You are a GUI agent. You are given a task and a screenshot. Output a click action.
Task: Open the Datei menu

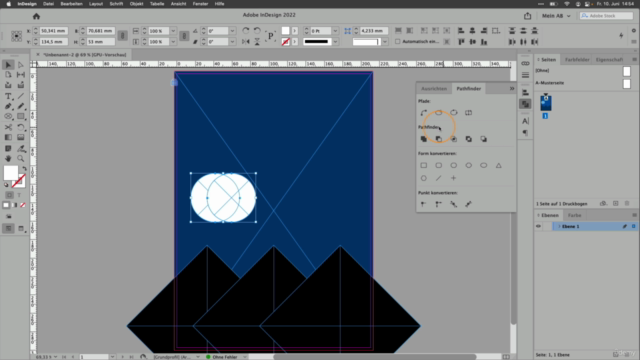[x=48, y=4]
